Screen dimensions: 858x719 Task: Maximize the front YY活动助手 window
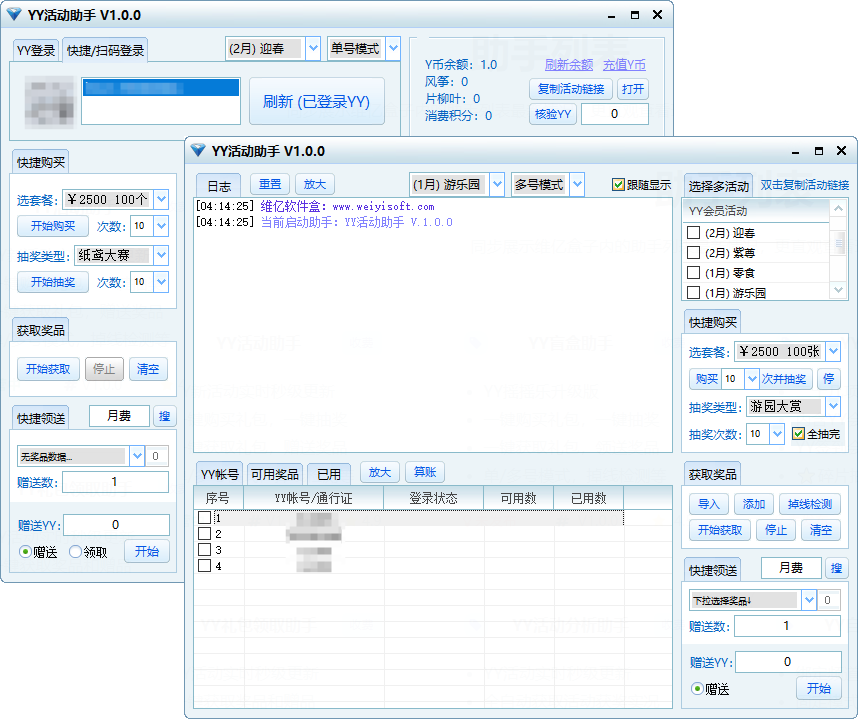(819, 151)
